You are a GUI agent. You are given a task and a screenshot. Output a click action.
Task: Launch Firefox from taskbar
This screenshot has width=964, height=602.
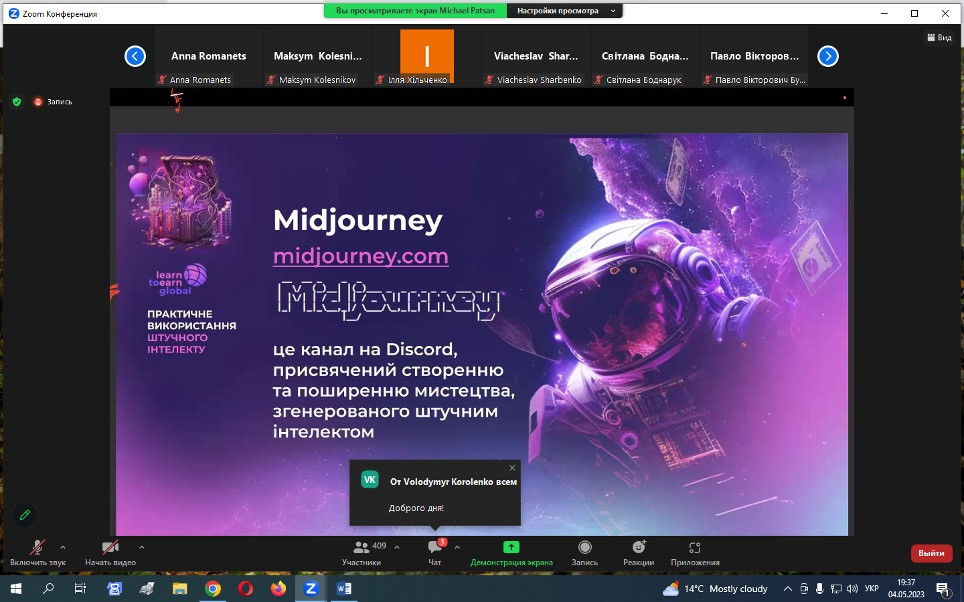(x=278, y=588)
